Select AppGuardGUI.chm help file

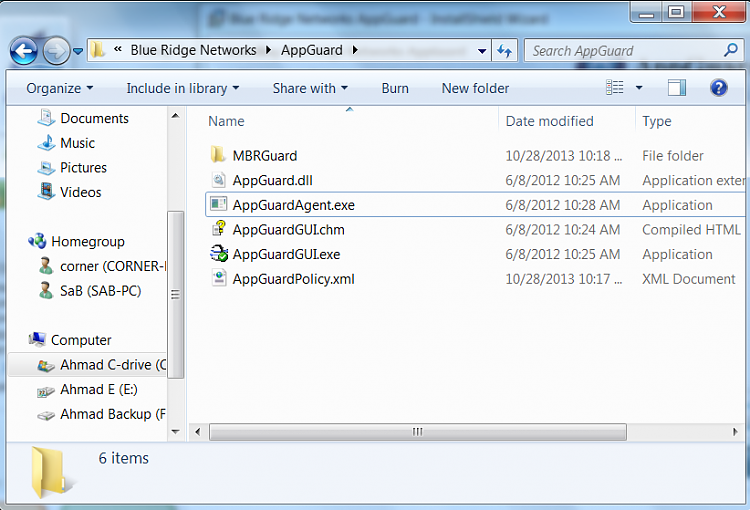tap(288, 230)
